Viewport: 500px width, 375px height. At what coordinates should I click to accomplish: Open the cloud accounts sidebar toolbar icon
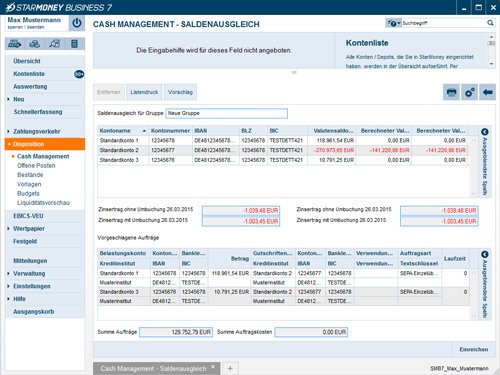34,44
